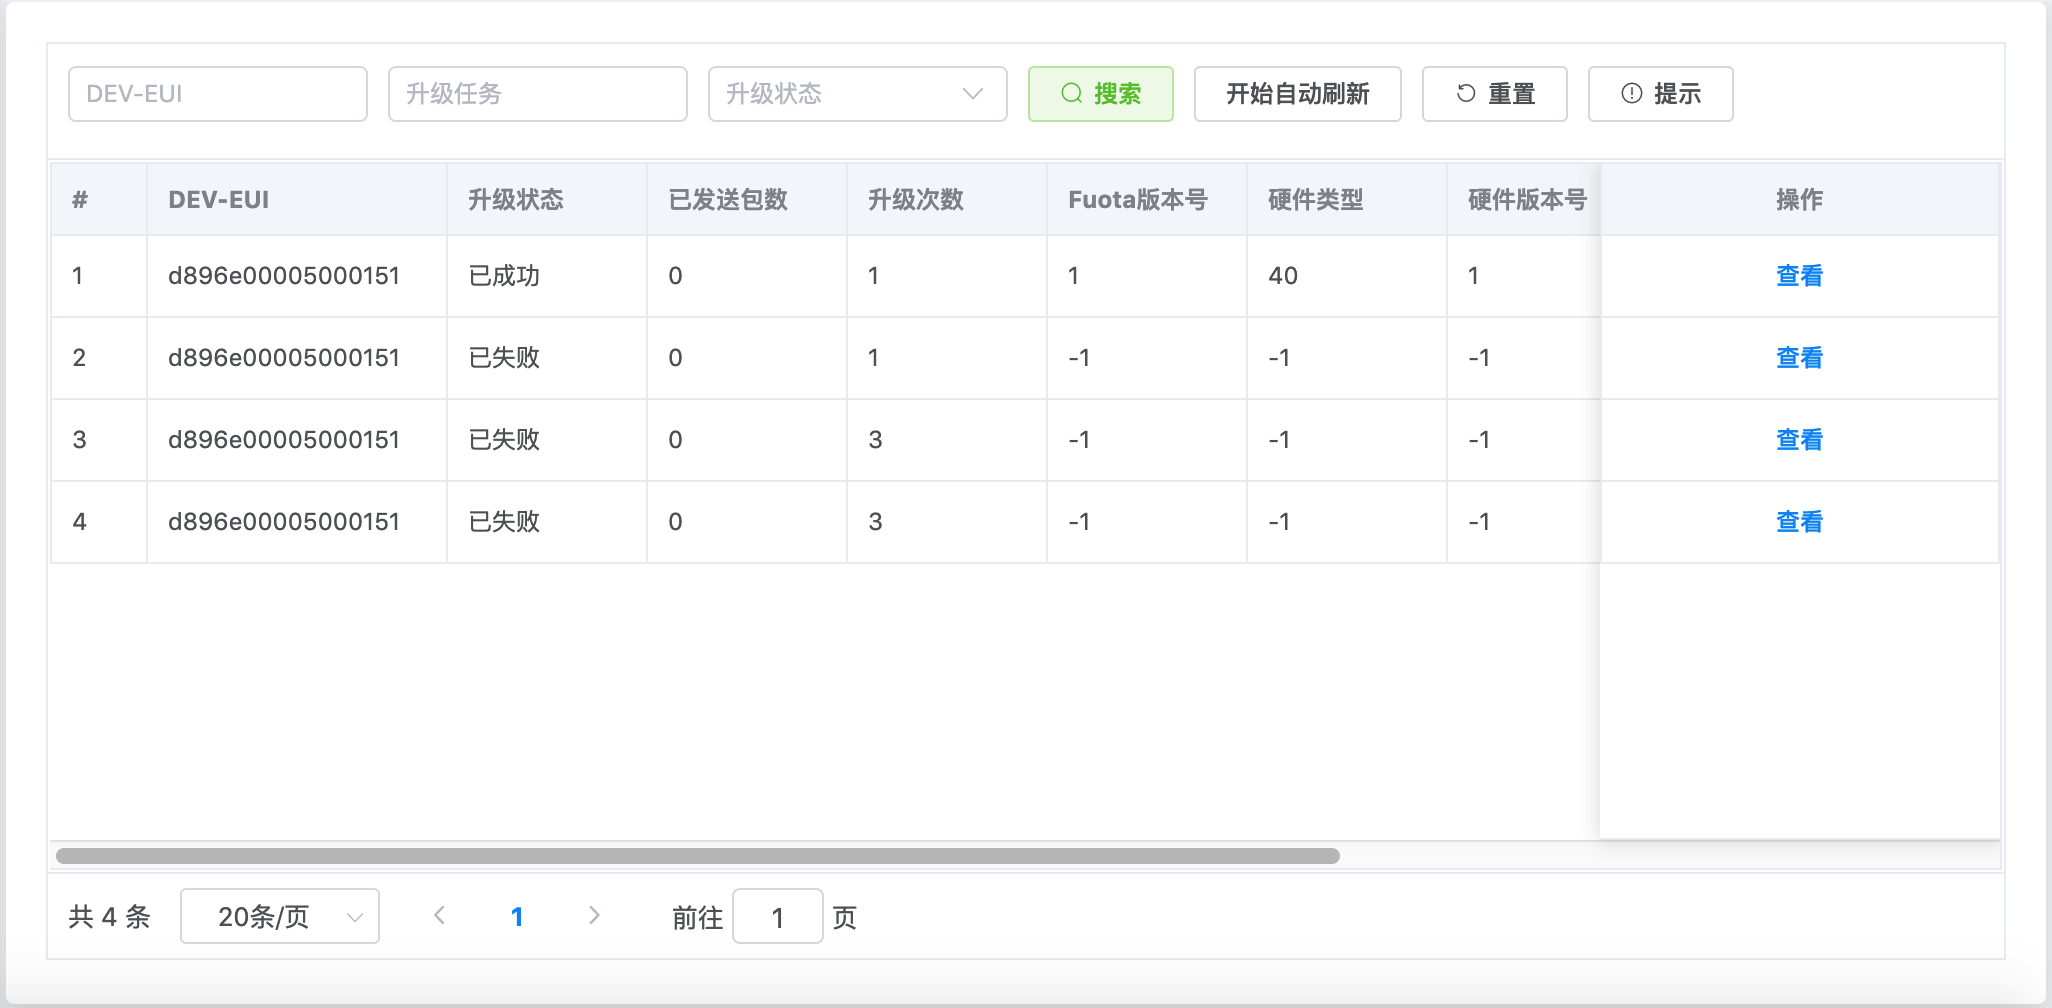Click the 共 4 条 total count text

110,917
